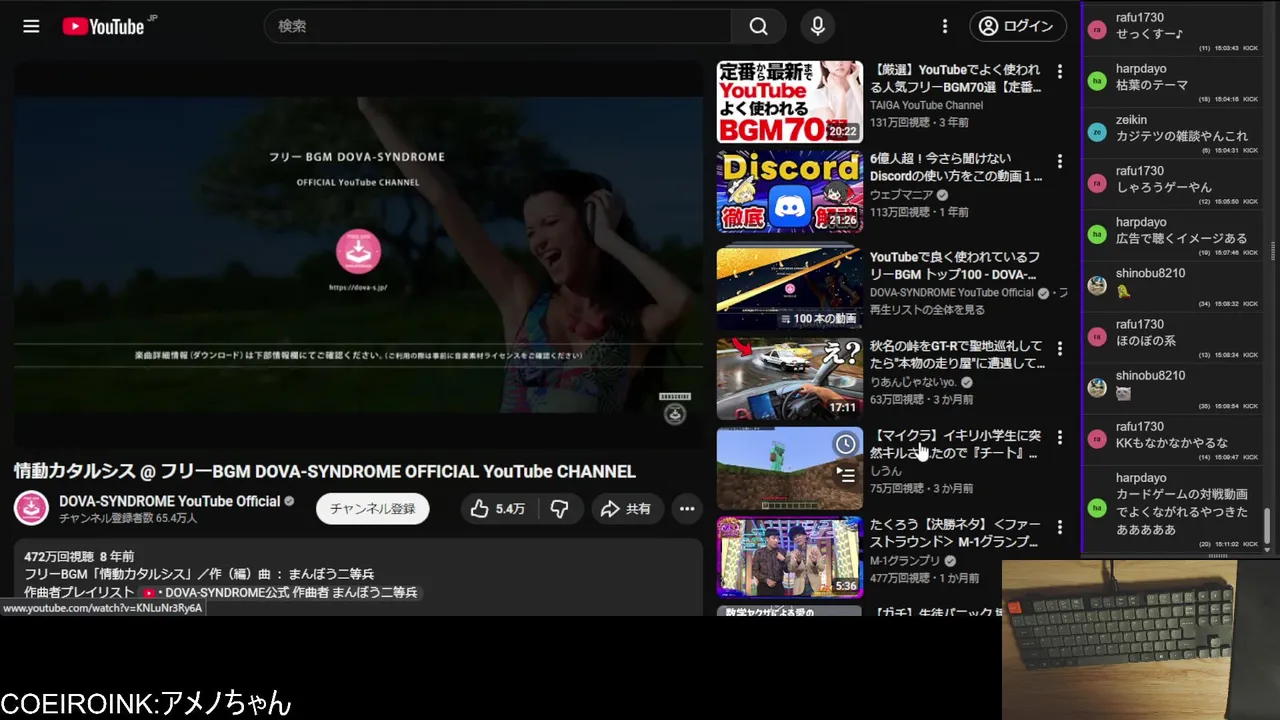Open the M-1グランプリ channel name
Image resolution: width=1280 pixels, height=720 pixels.
pyautogui.click(x=905, y=561)
